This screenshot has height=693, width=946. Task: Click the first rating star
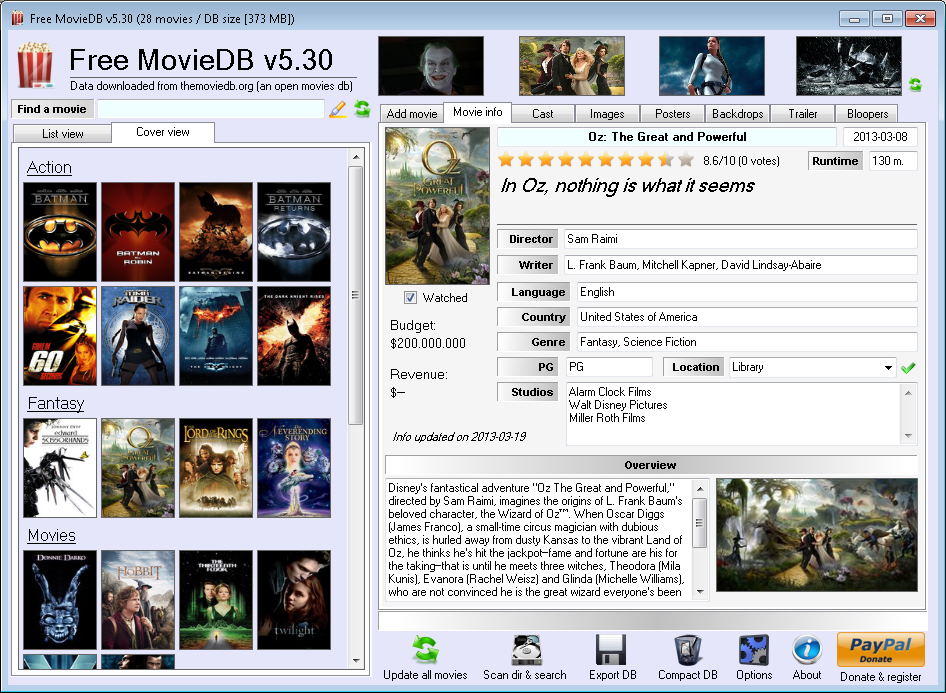[506, 160]
